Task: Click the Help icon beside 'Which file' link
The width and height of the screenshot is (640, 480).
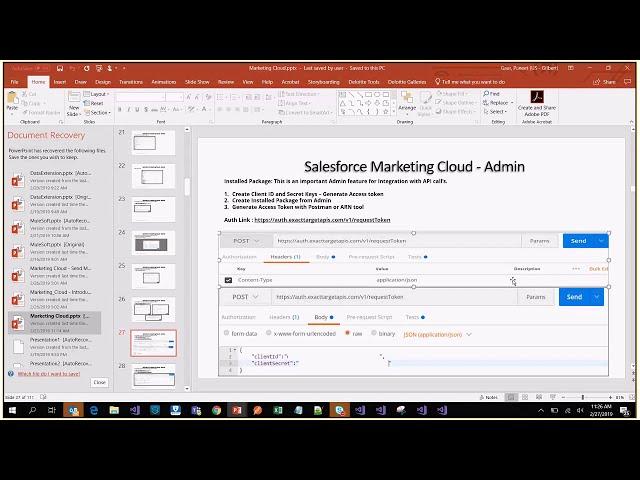Action: coord(11,373)
